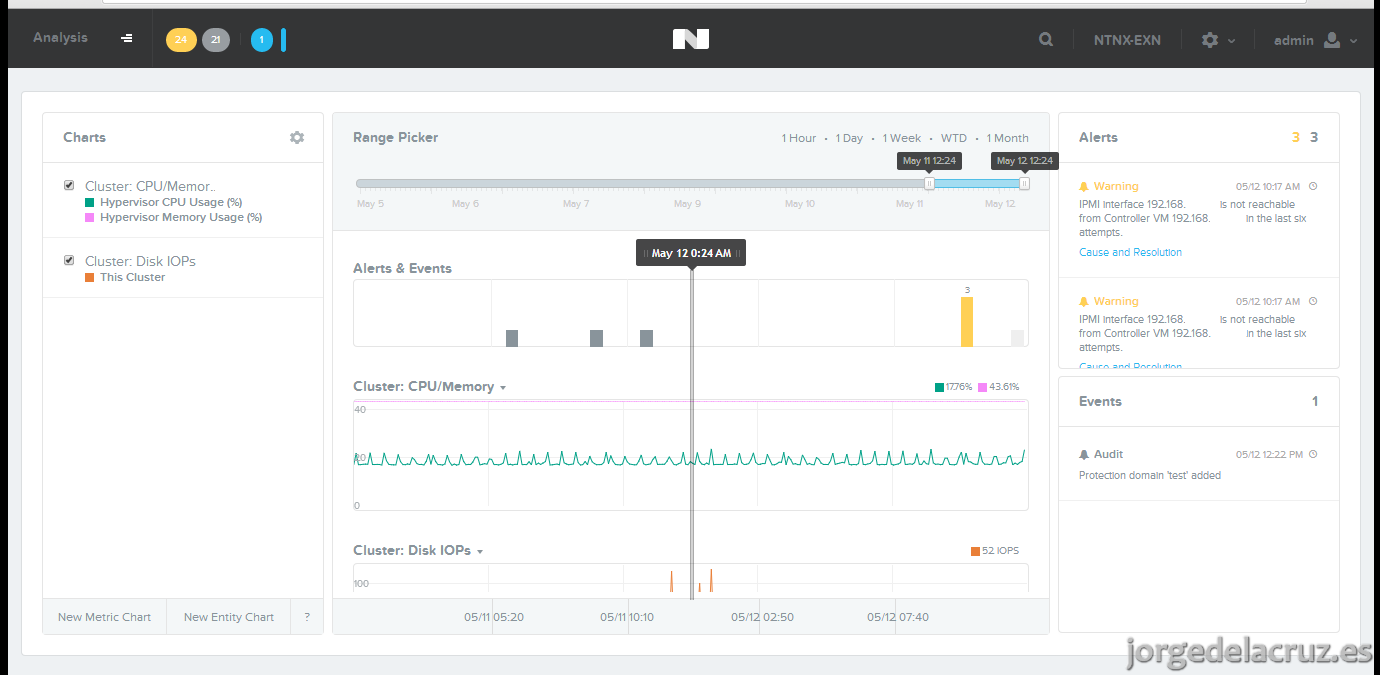Click Hypervisor CPU Usage (%) metric label
The height and width of the screenshot is (675, 1380).
point(171,202)
